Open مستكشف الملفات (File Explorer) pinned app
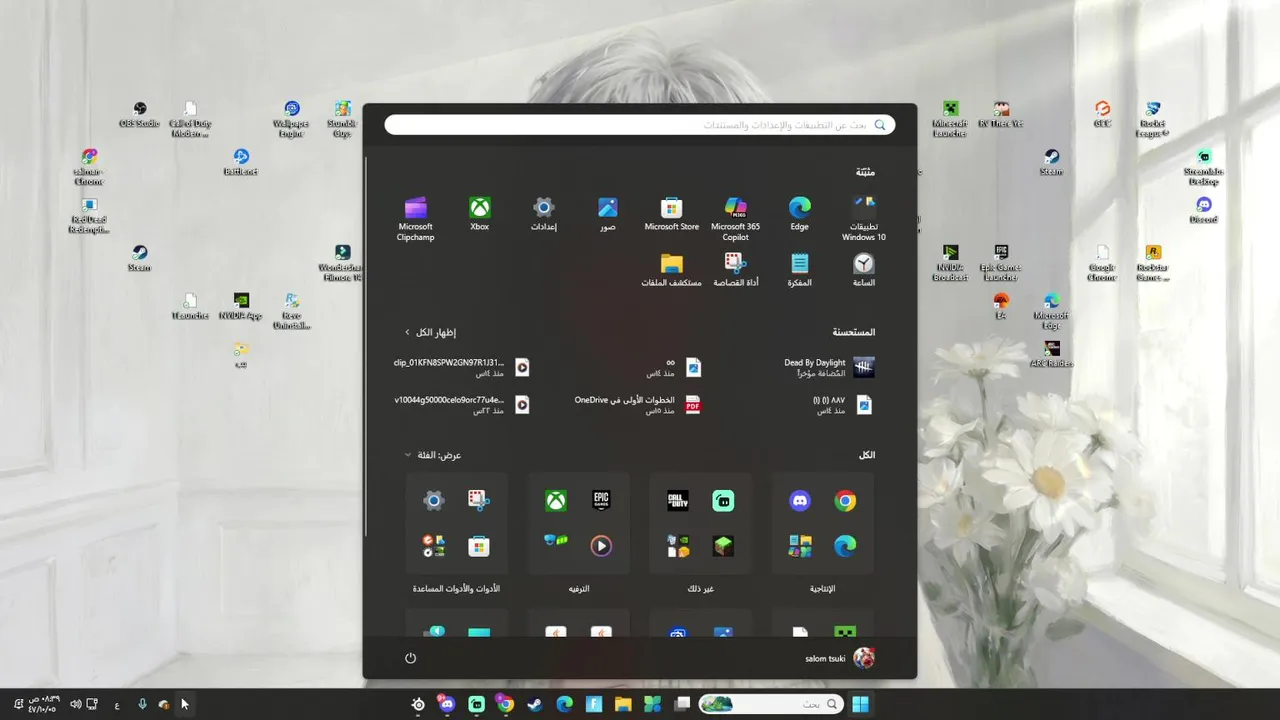 coord(671,270)
